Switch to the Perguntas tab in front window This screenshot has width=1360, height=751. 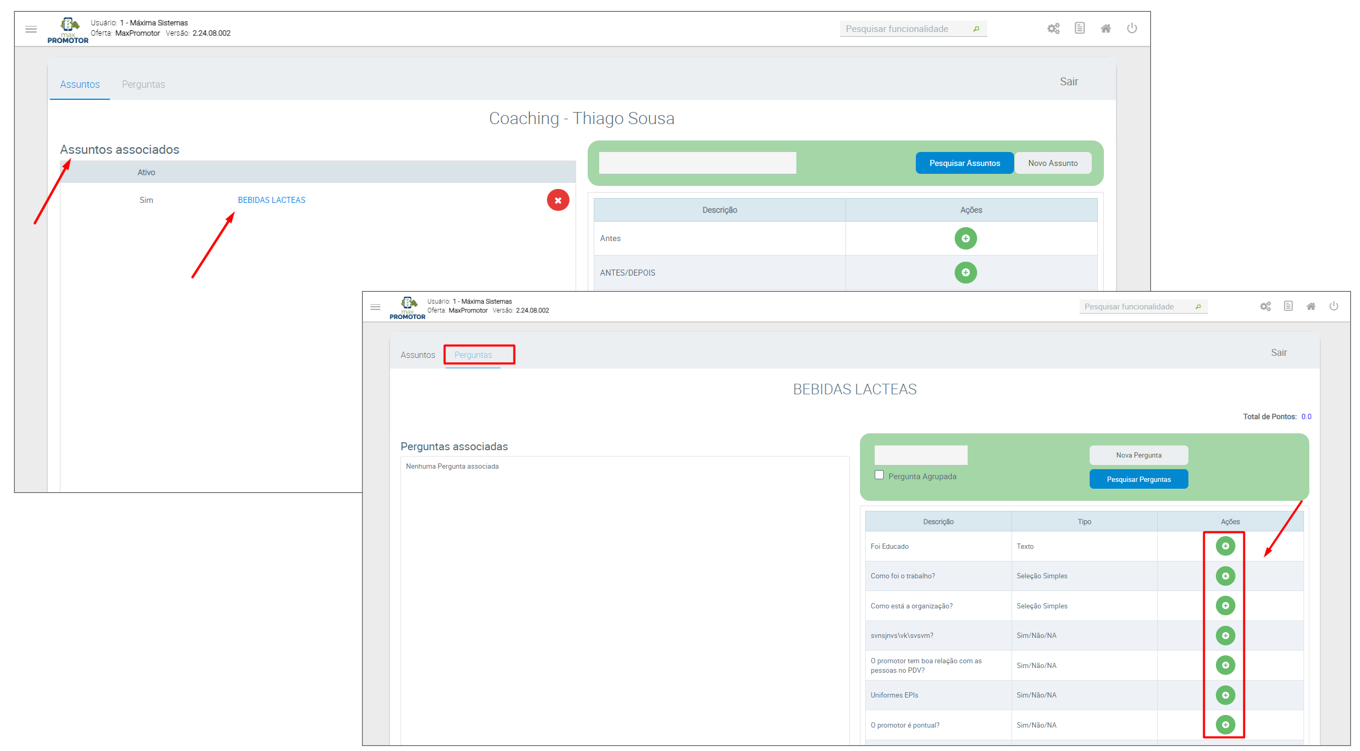(x=473, y=355)
